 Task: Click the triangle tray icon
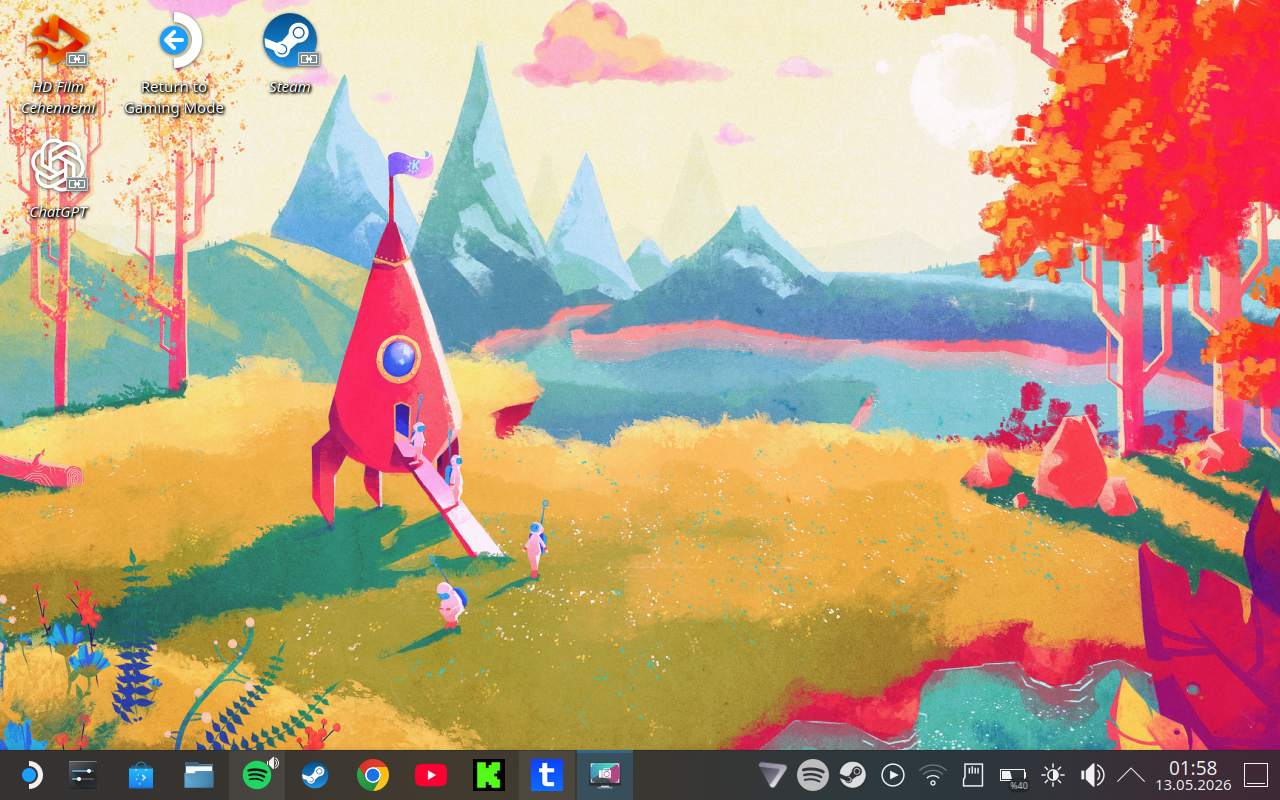pos(773,775)
